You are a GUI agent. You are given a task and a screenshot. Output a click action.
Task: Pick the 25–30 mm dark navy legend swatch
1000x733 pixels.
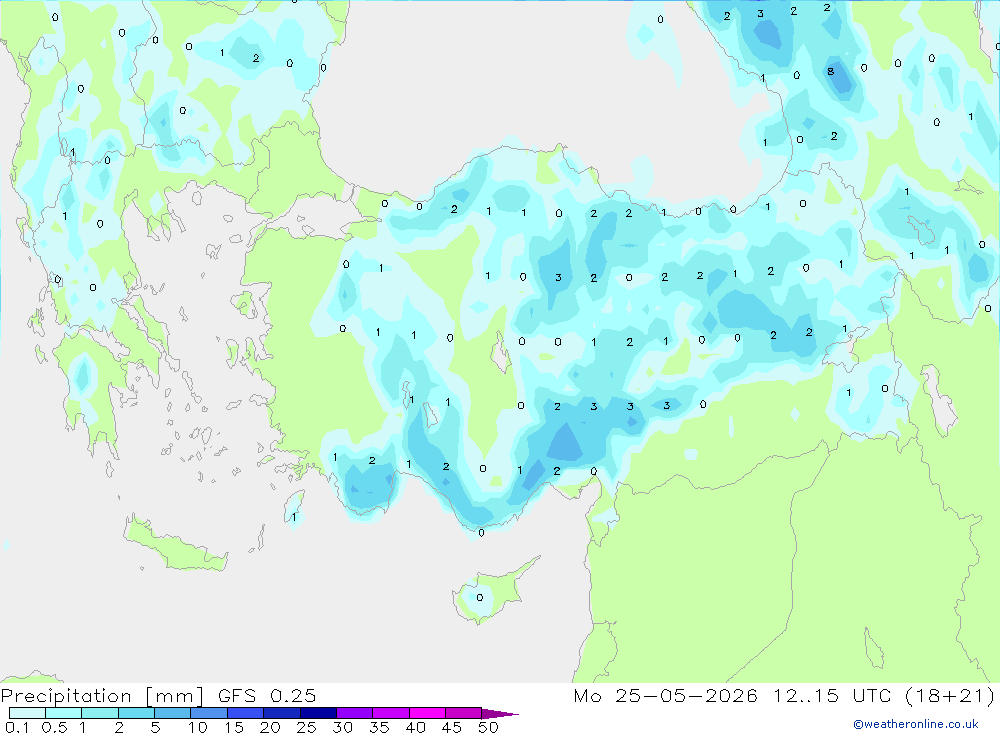pos(318,713)
